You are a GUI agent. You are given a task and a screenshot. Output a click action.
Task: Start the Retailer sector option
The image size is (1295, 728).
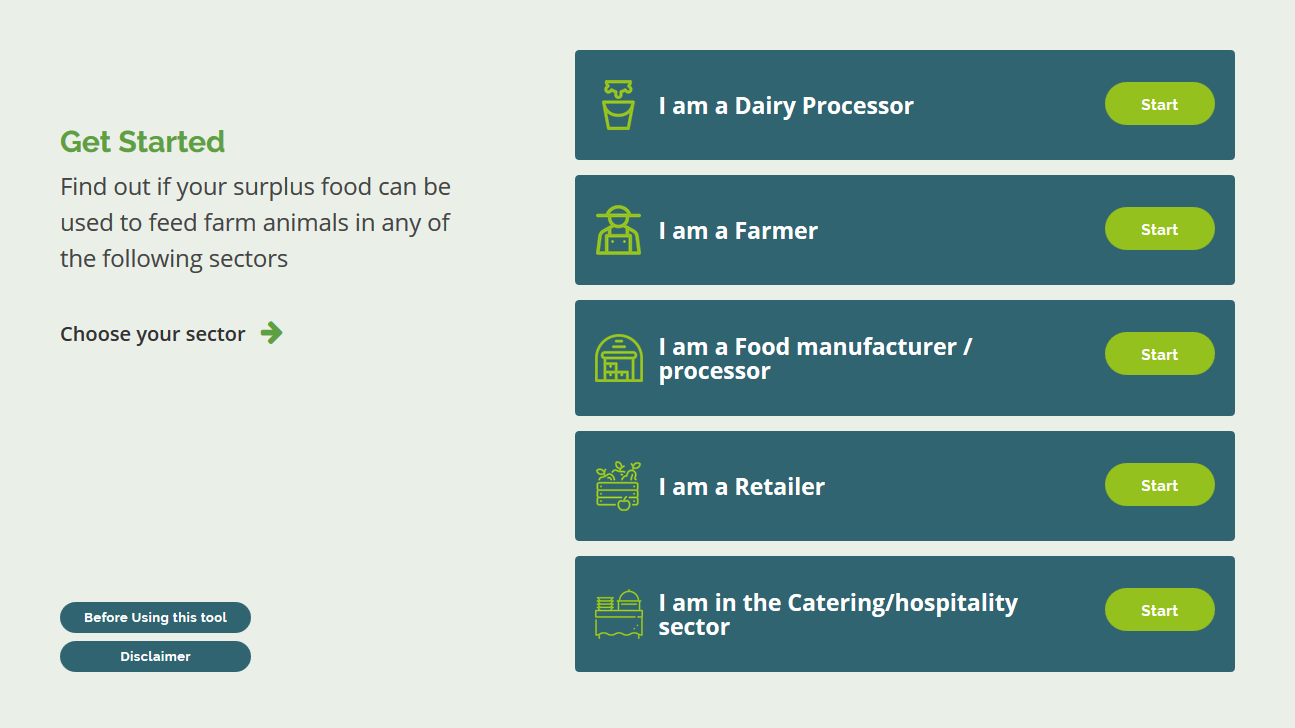coord(1159,485)
